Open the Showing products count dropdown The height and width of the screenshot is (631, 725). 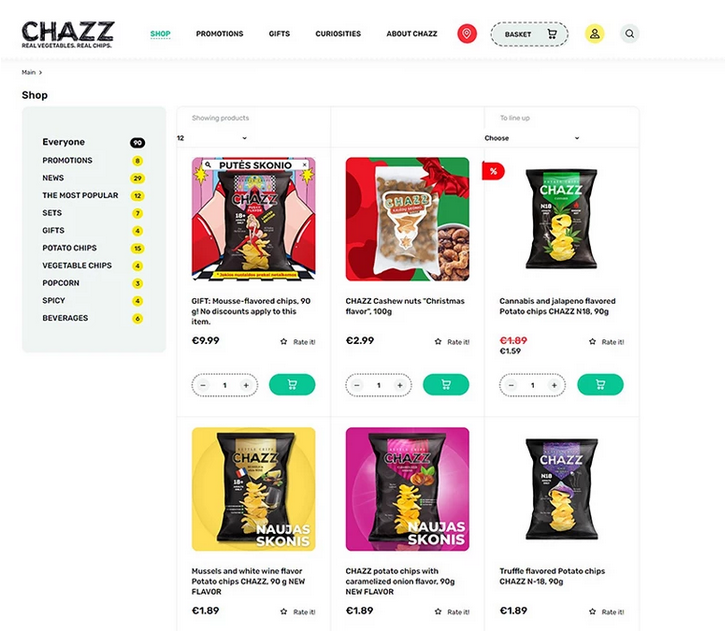coord(212,138)
